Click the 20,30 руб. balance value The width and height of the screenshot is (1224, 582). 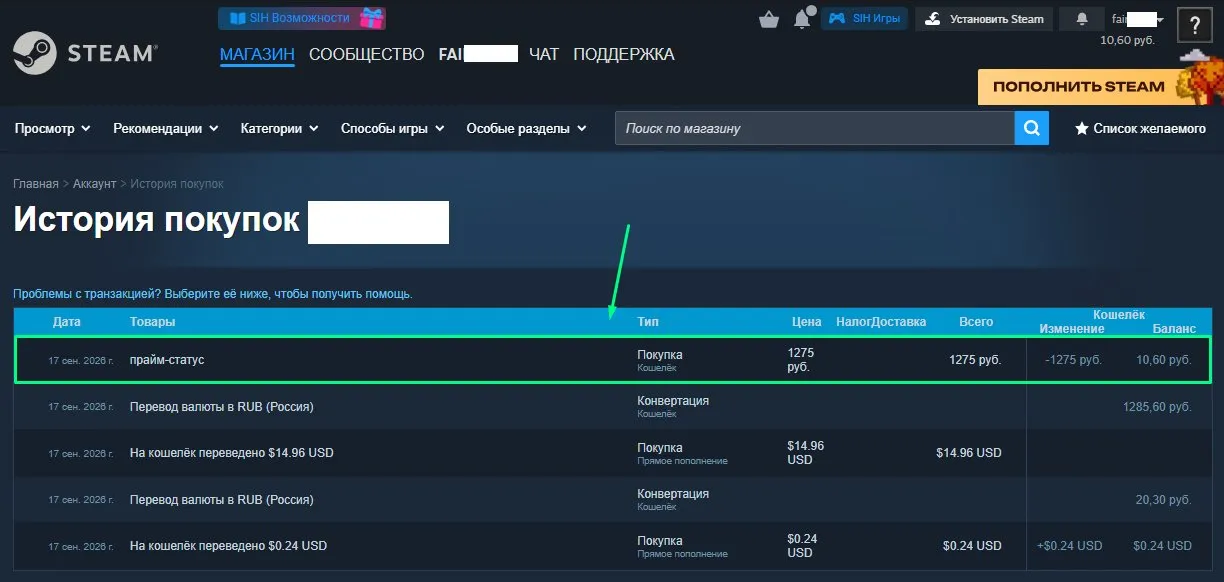click(1164, 500)
